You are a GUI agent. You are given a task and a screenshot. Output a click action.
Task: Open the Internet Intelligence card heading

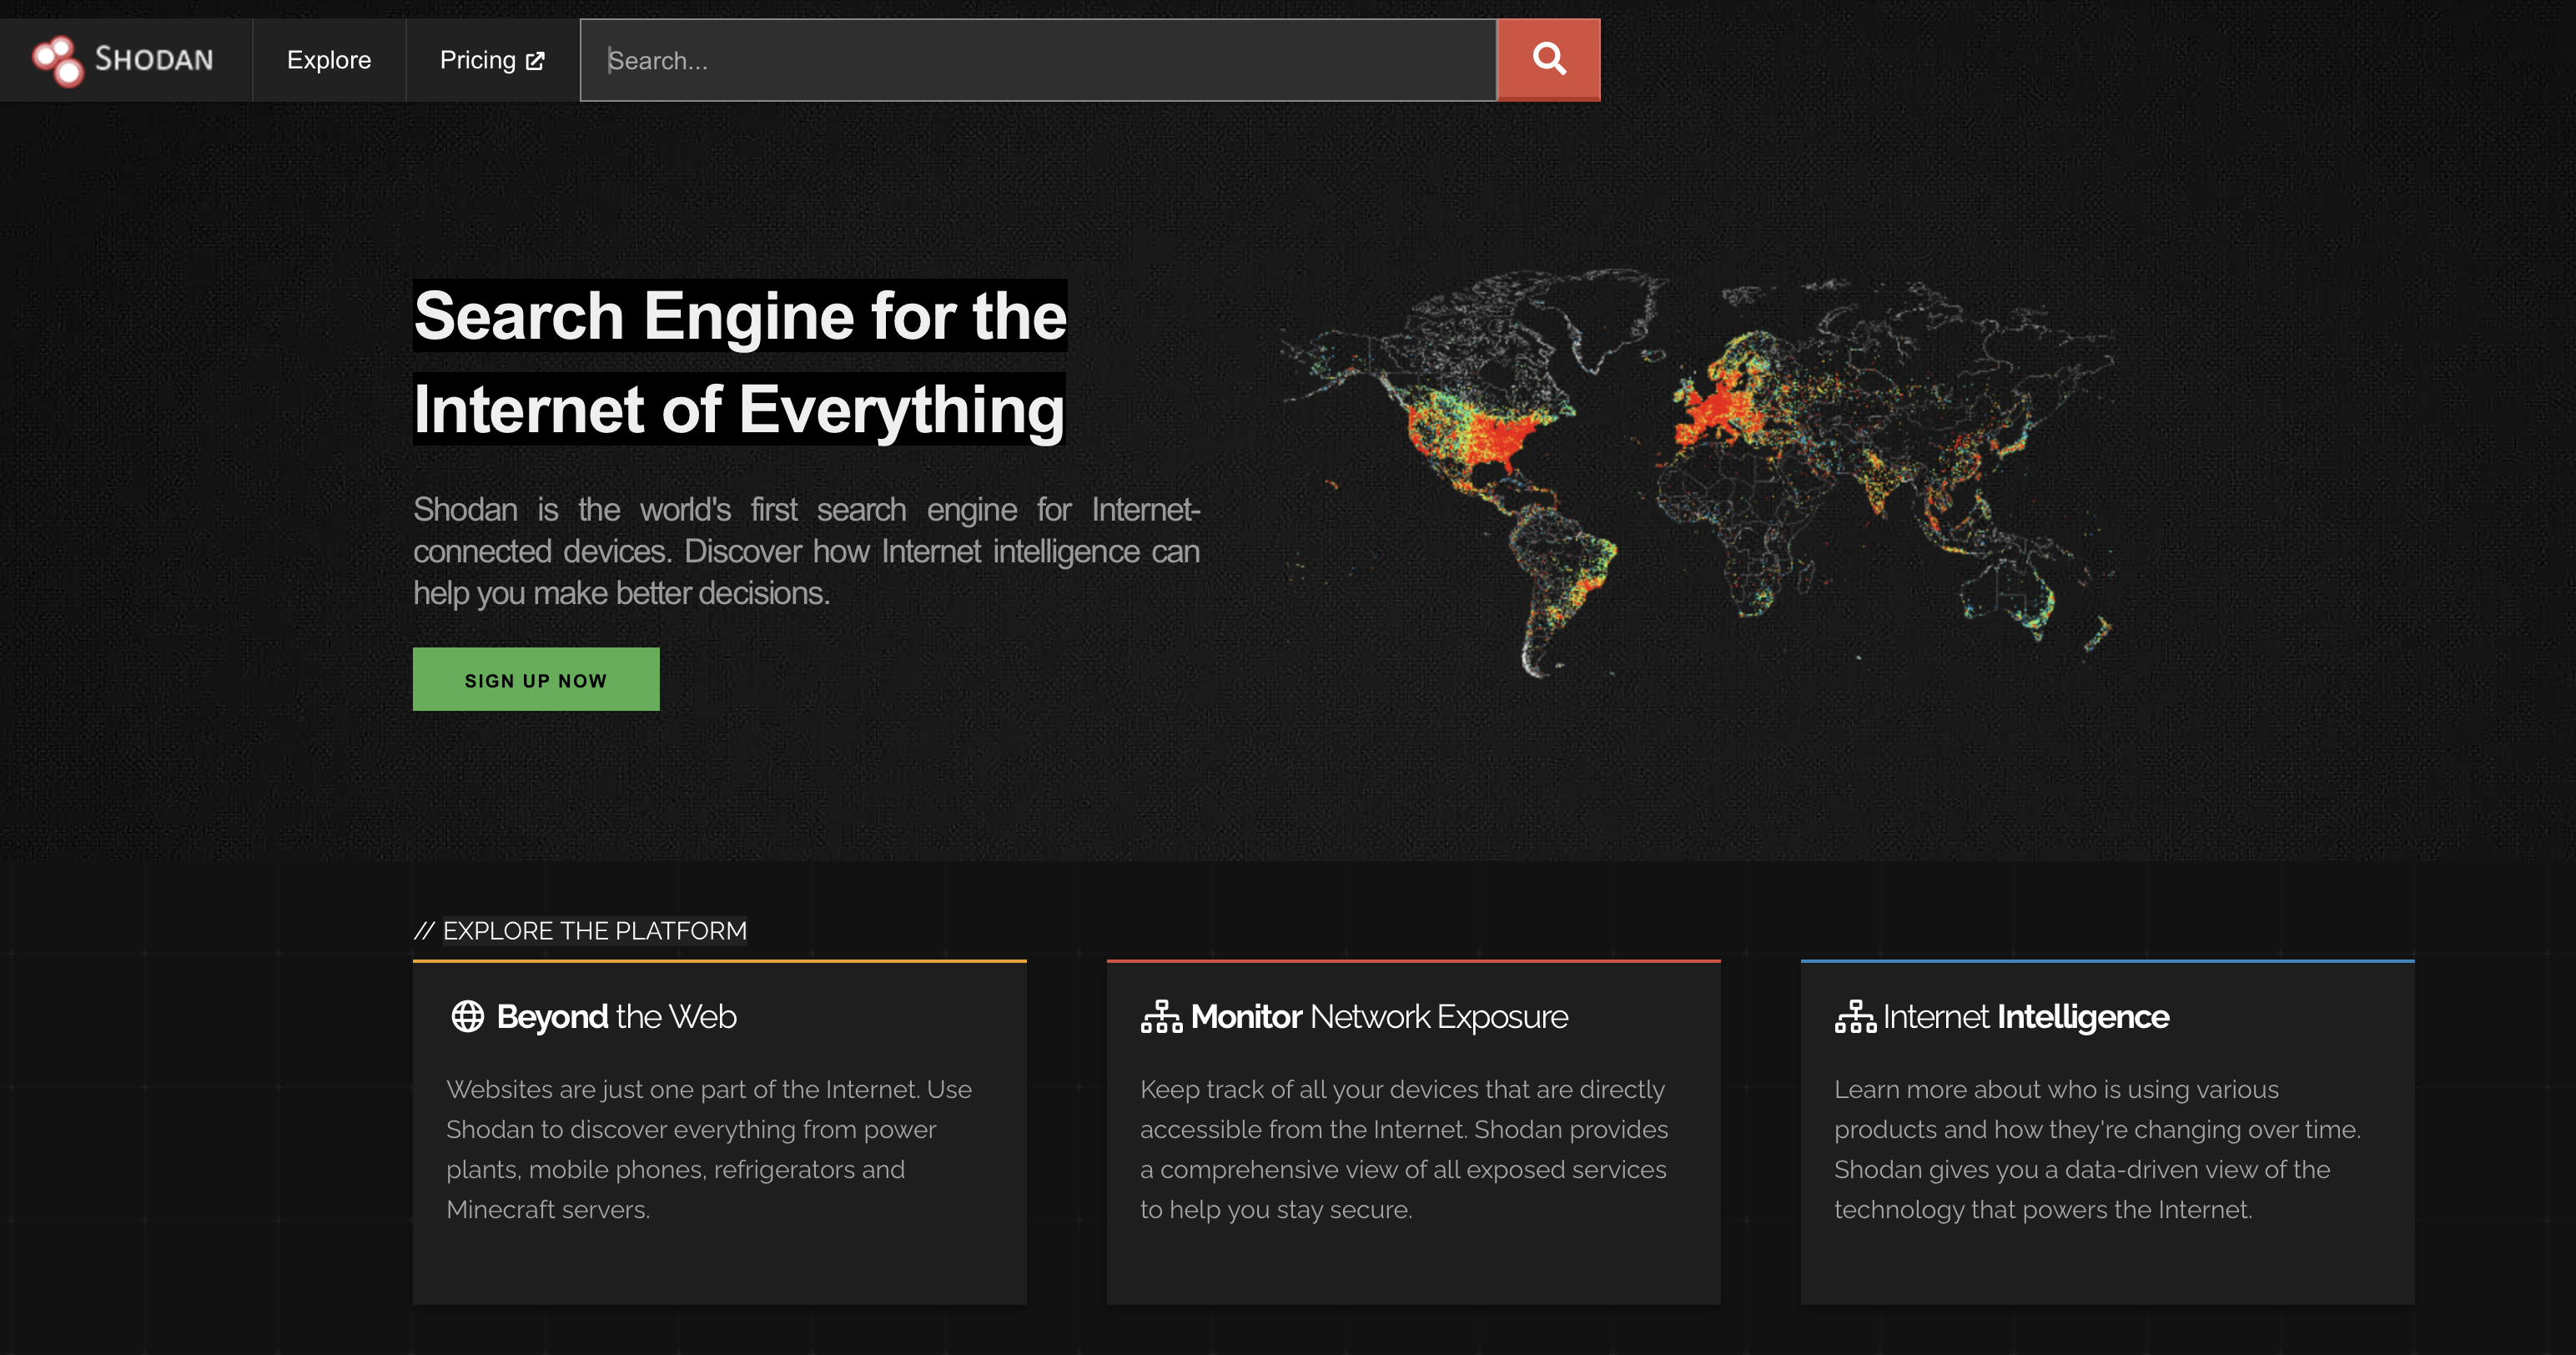coord(2026,1016)
